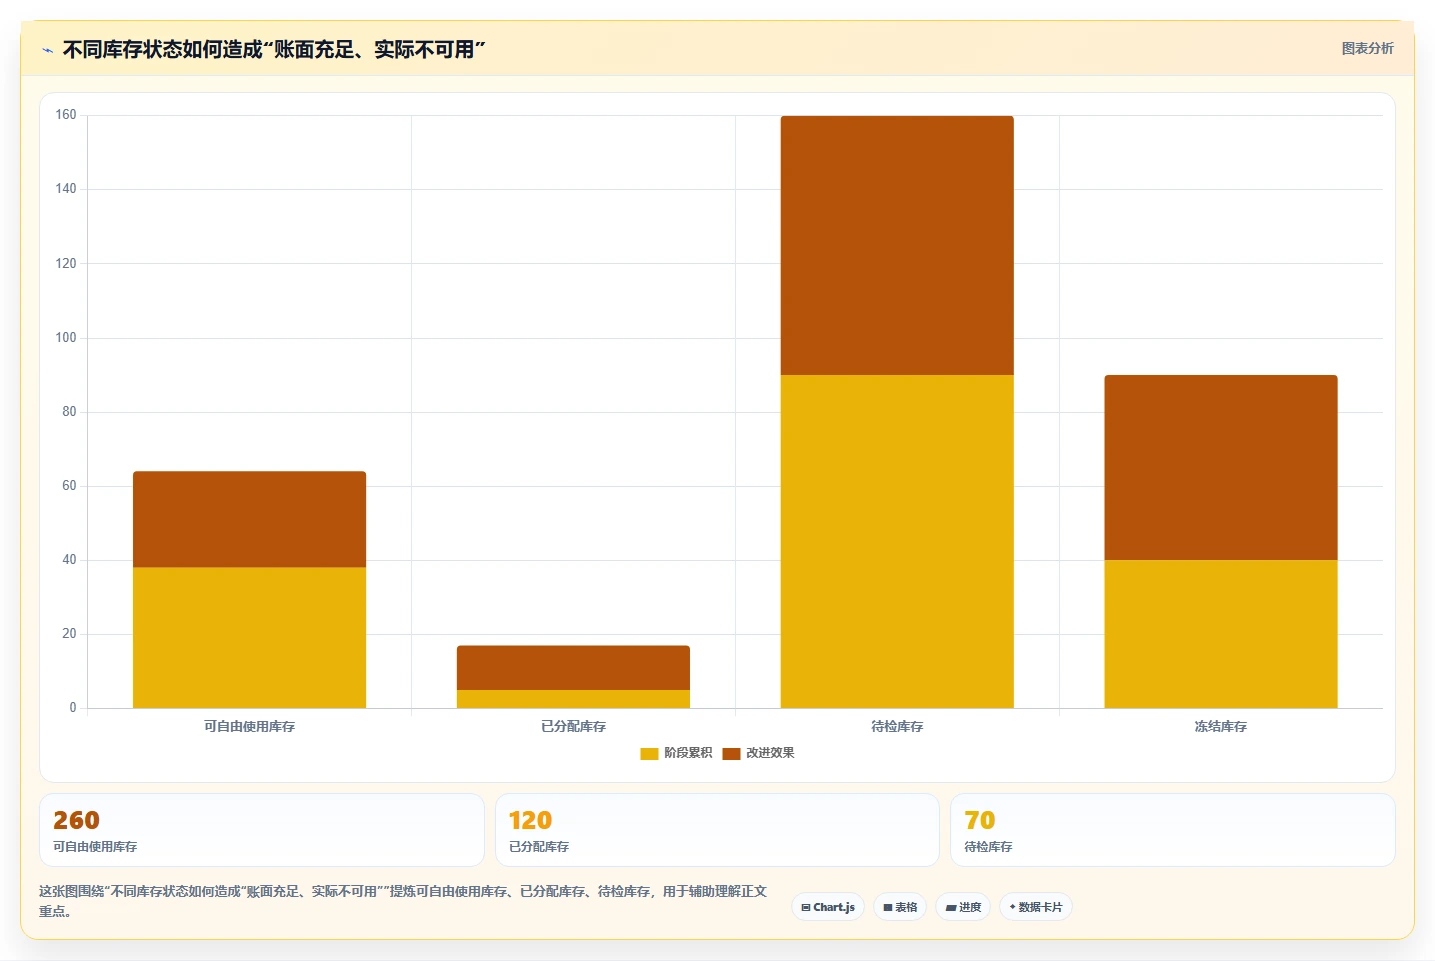Image resolution: width=1435 pixels, height=961 pixels.
Task: Click the yellow segment of 待检库存 bar
Action: click(897, 541)
